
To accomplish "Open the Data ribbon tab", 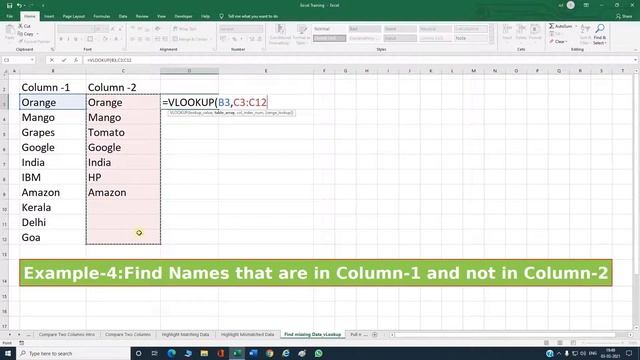I will tap(123, 16).
